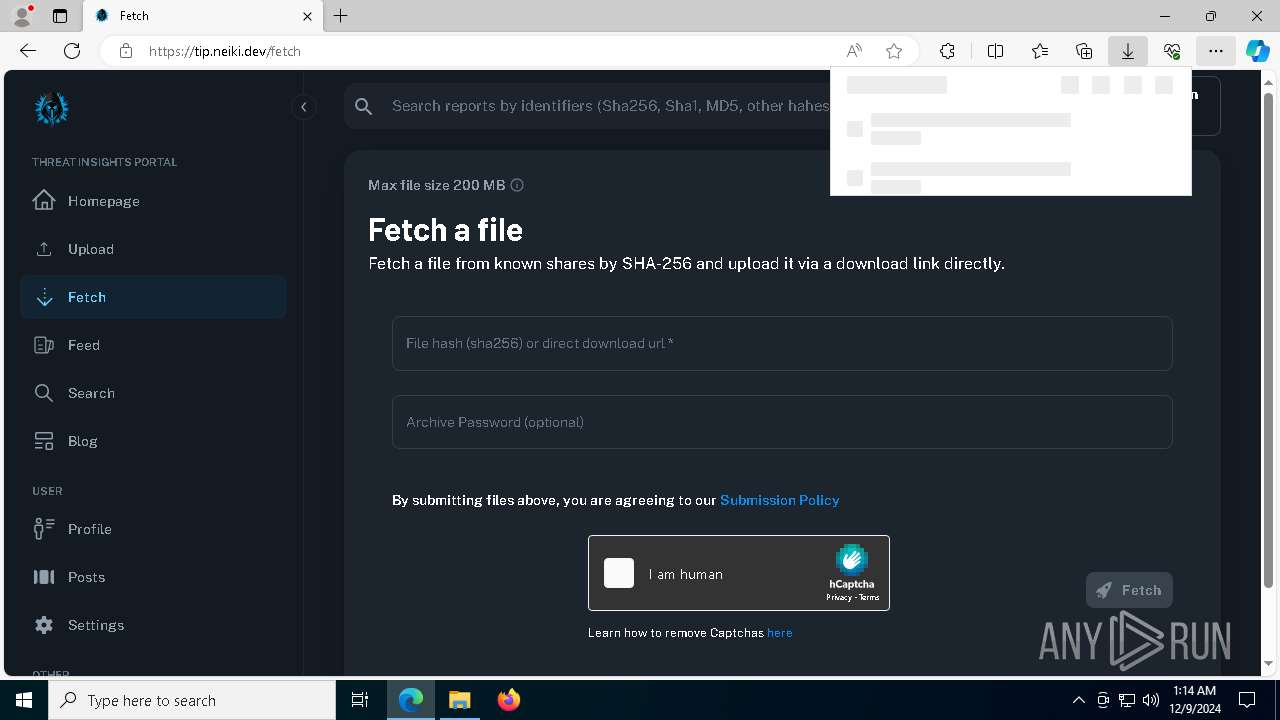Click the Fetch submit button
The width and height of the screenshot is (1280, 720).
pos(1129,590)
